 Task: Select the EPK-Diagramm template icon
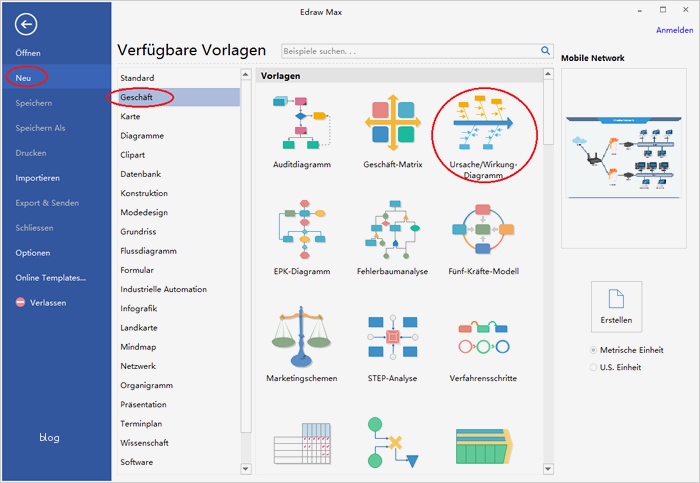click(x=302, y=229)
